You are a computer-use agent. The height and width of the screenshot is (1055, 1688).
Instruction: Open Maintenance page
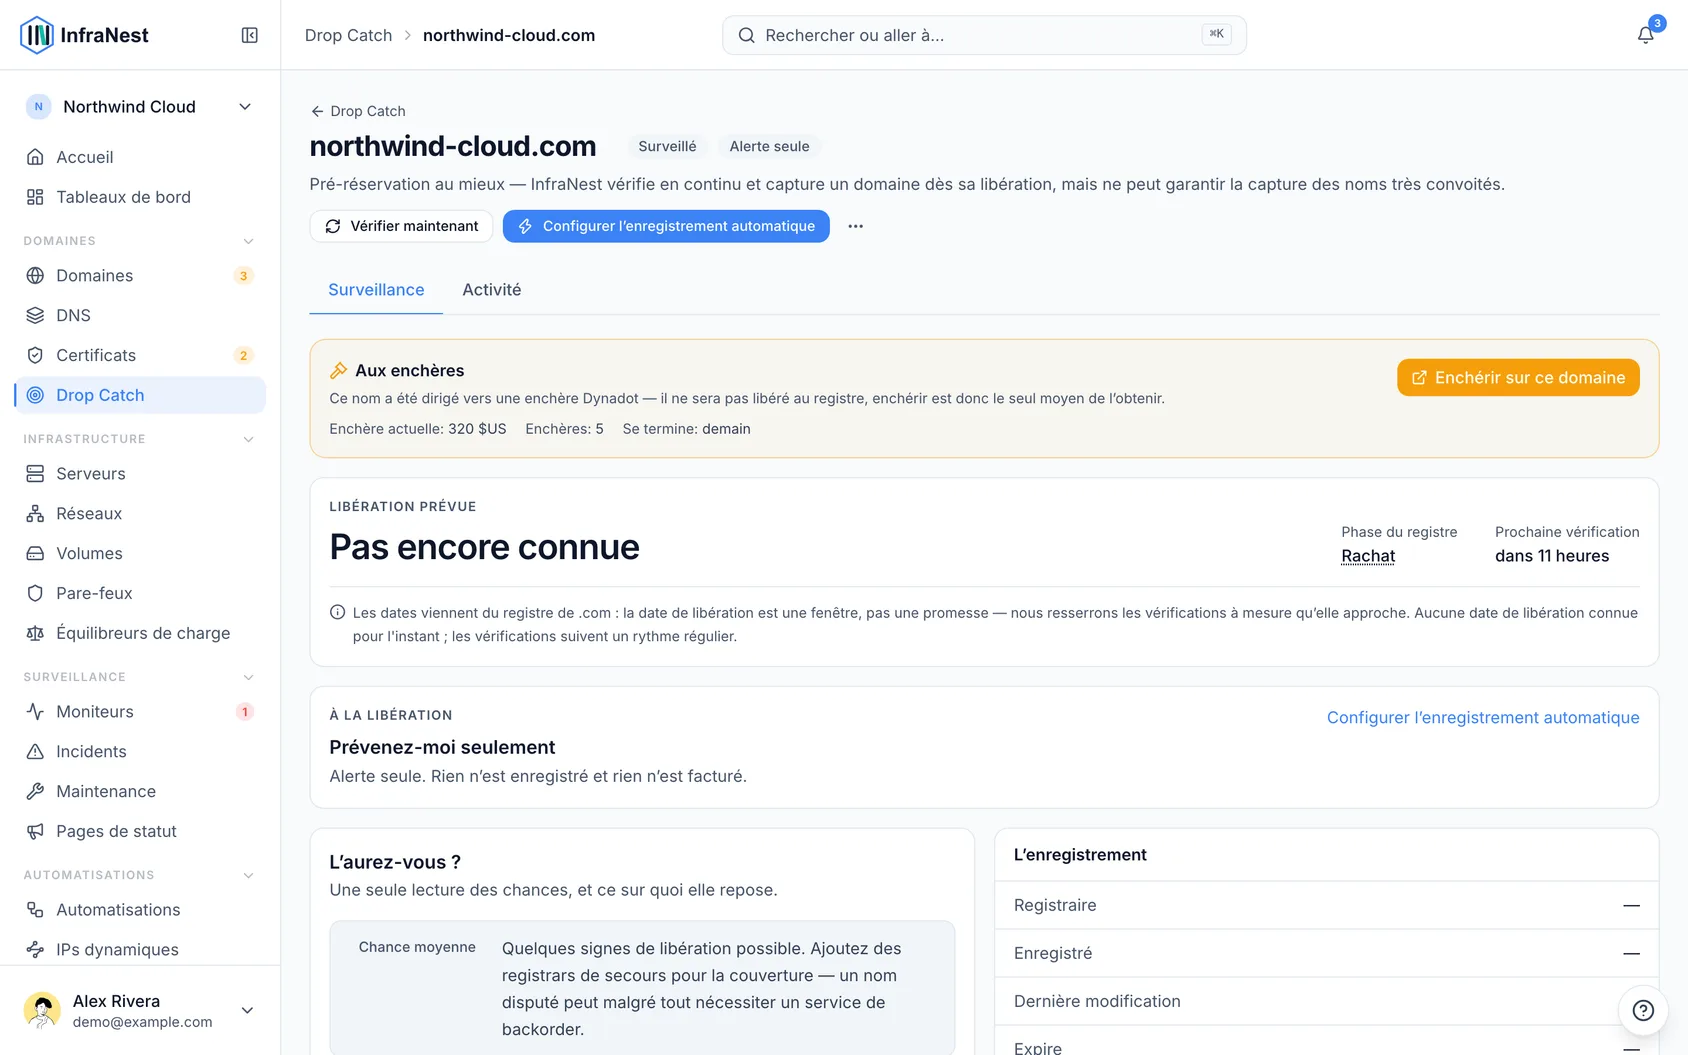[140, 791]
